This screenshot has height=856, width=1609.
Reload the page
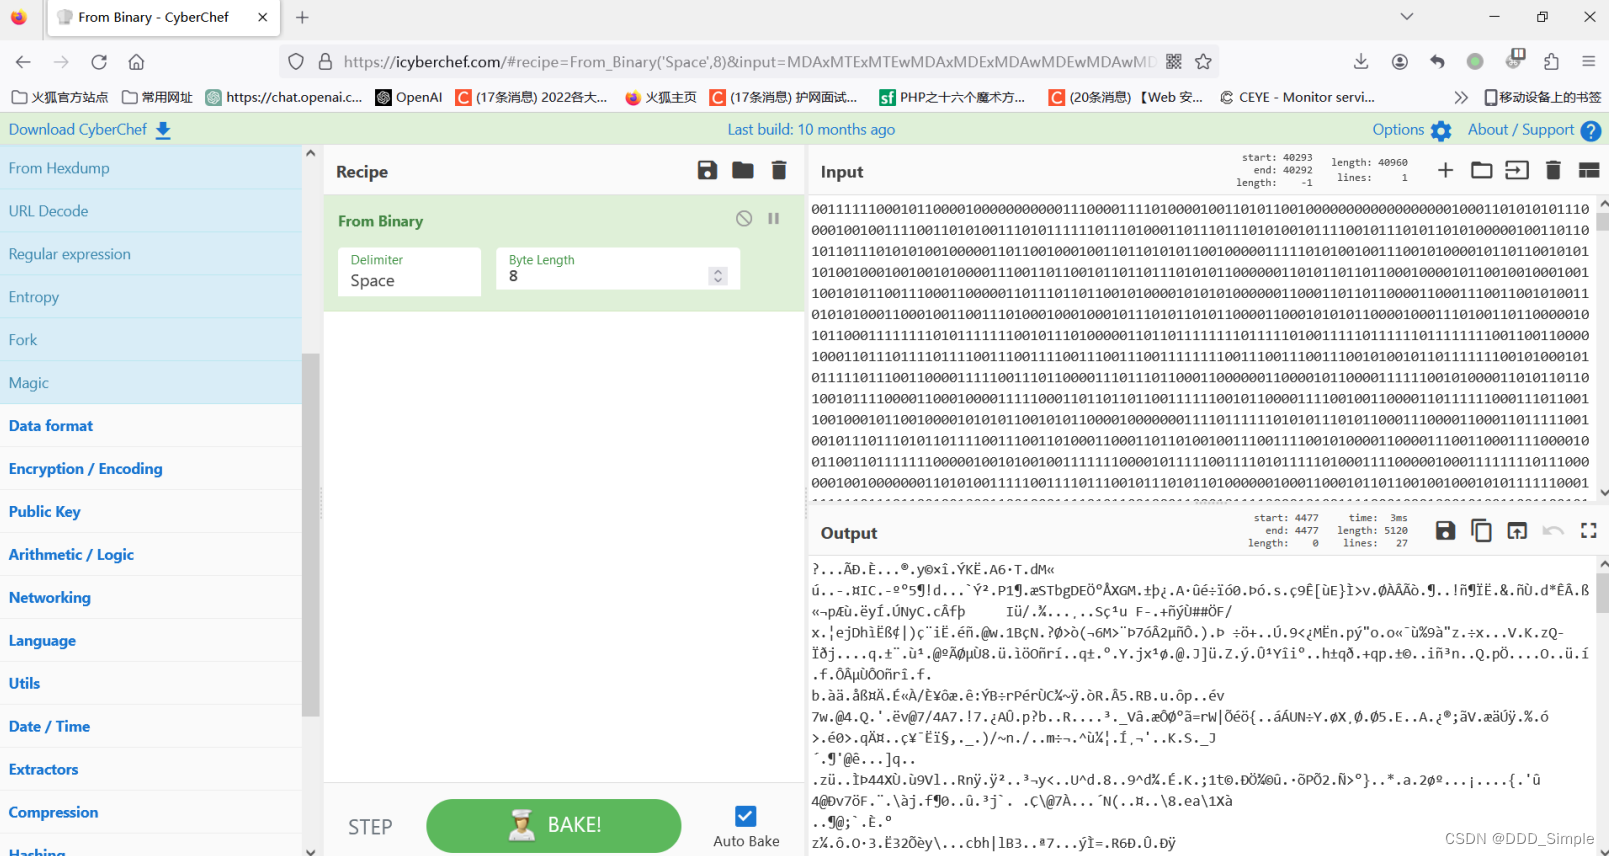[x=98, y=62]
